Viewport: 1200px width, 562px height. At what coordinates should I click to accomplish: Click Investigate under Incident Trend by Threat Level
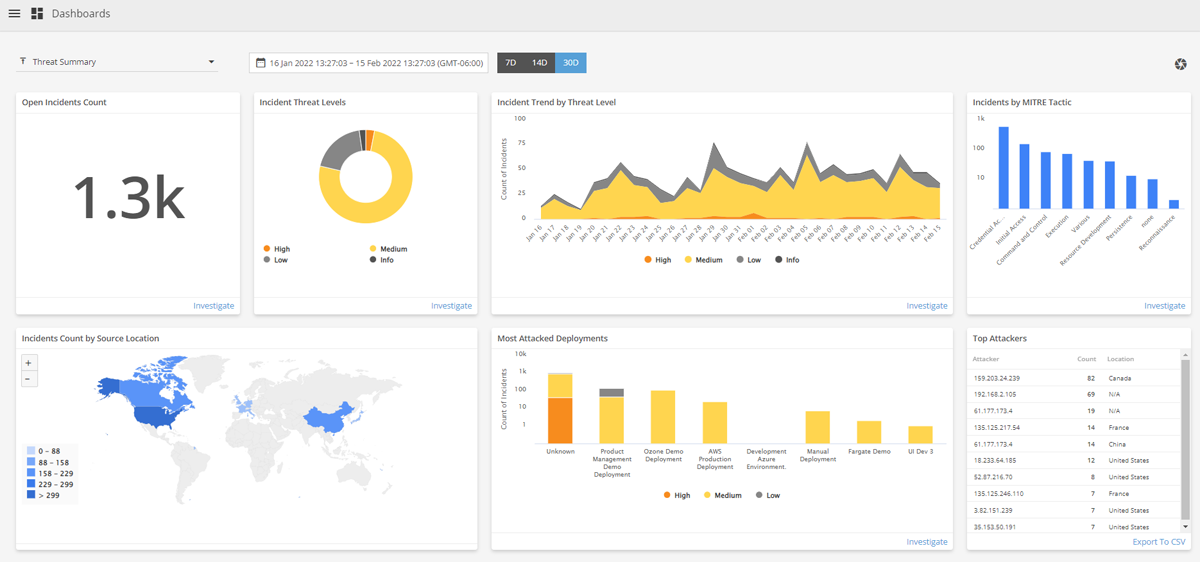pos(927,306)
